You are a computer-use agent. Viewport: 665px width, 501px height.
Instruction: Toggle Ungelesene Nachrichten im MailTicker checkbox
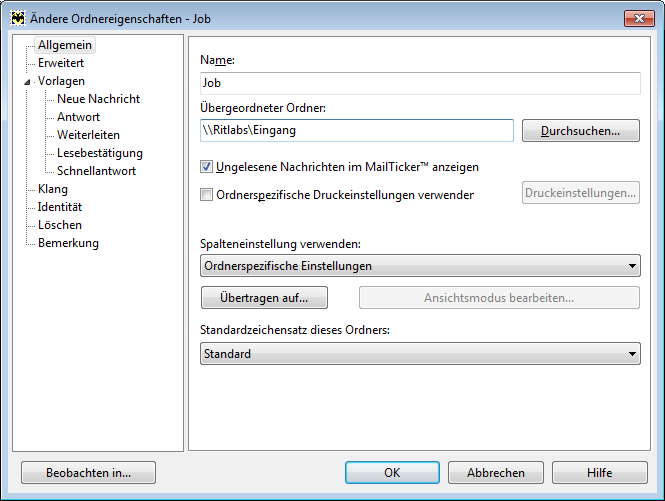[x=206, y=167]
